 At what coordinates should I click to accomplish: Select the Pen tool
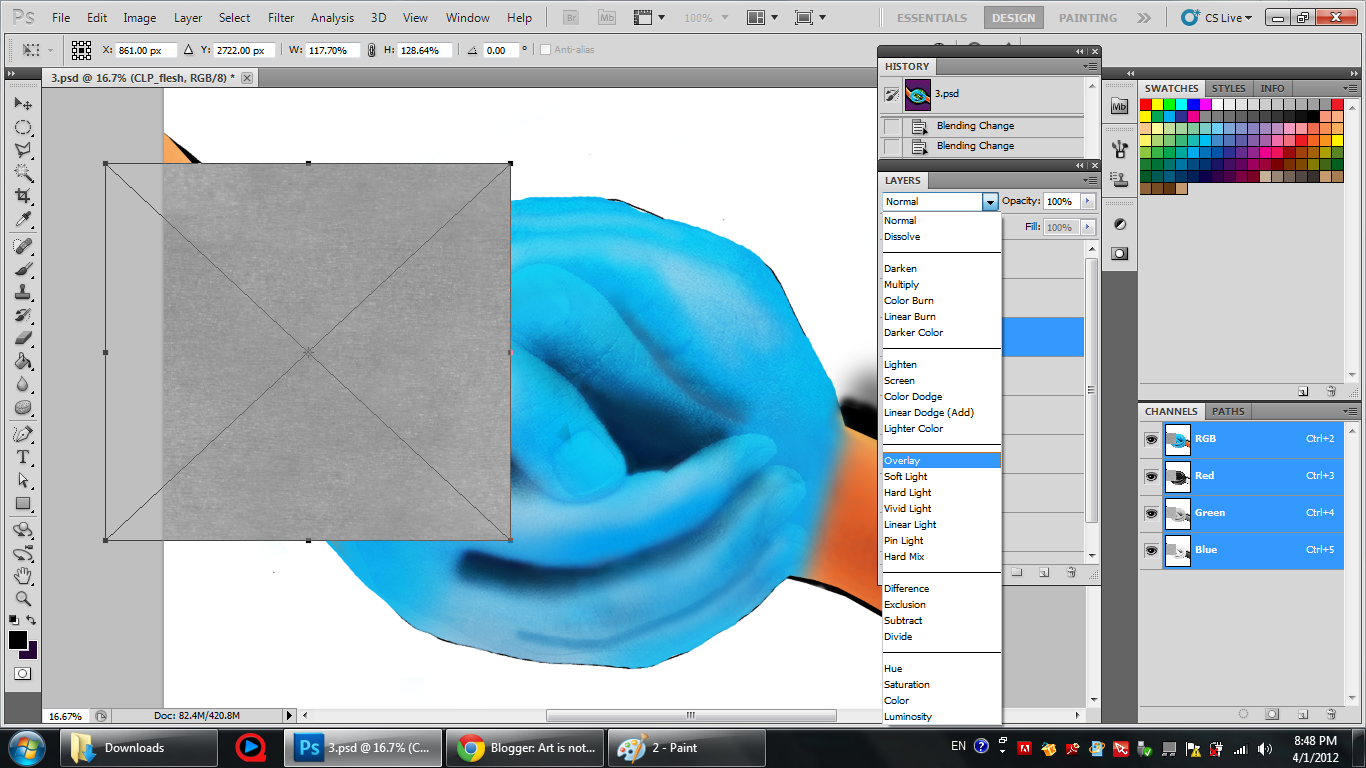click(x=22, y=434)
